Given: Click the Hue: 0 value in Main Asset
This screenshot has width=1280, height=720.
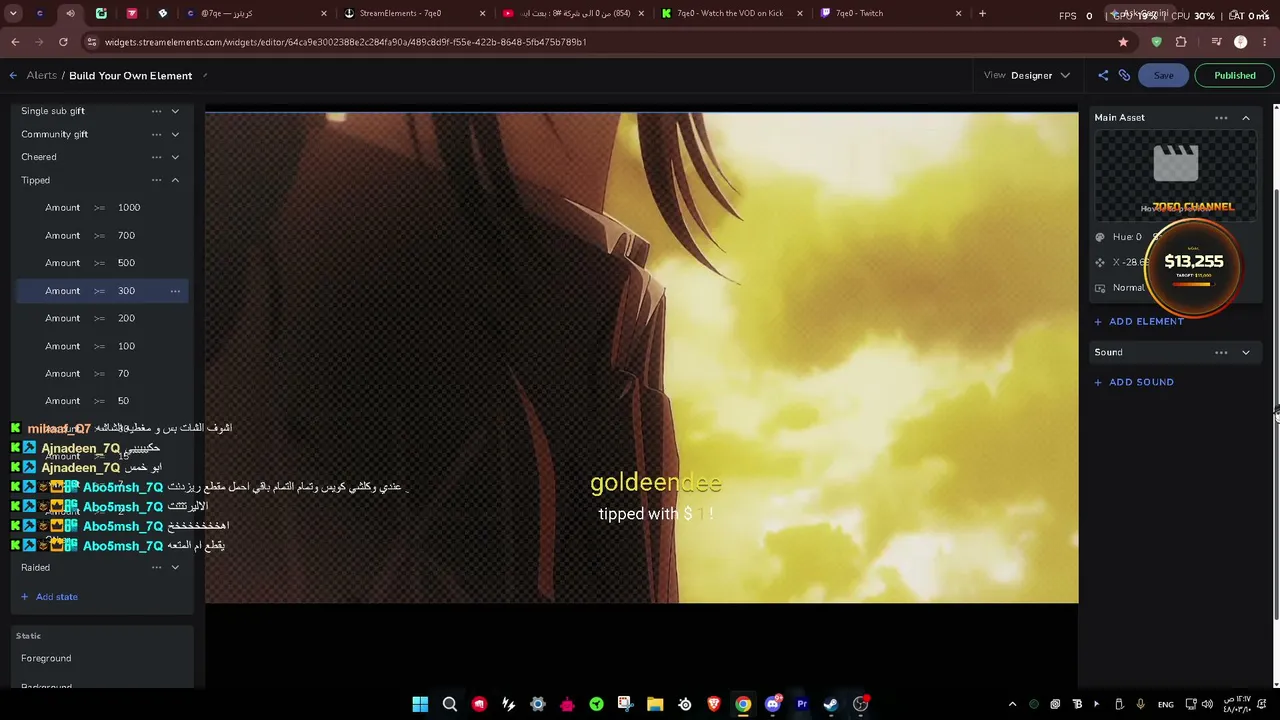Looking at the screenshot, I should coord(1127,237).
